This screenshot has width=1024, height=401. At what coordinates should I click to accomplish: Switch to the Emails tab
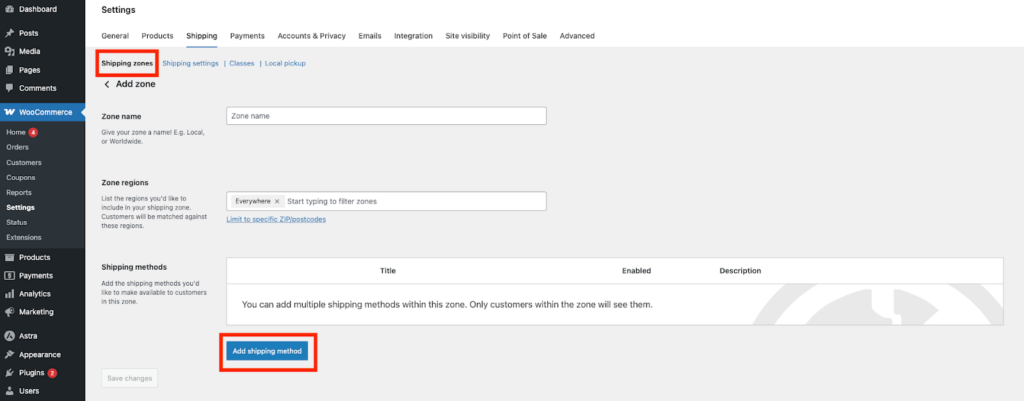[370, 36]
